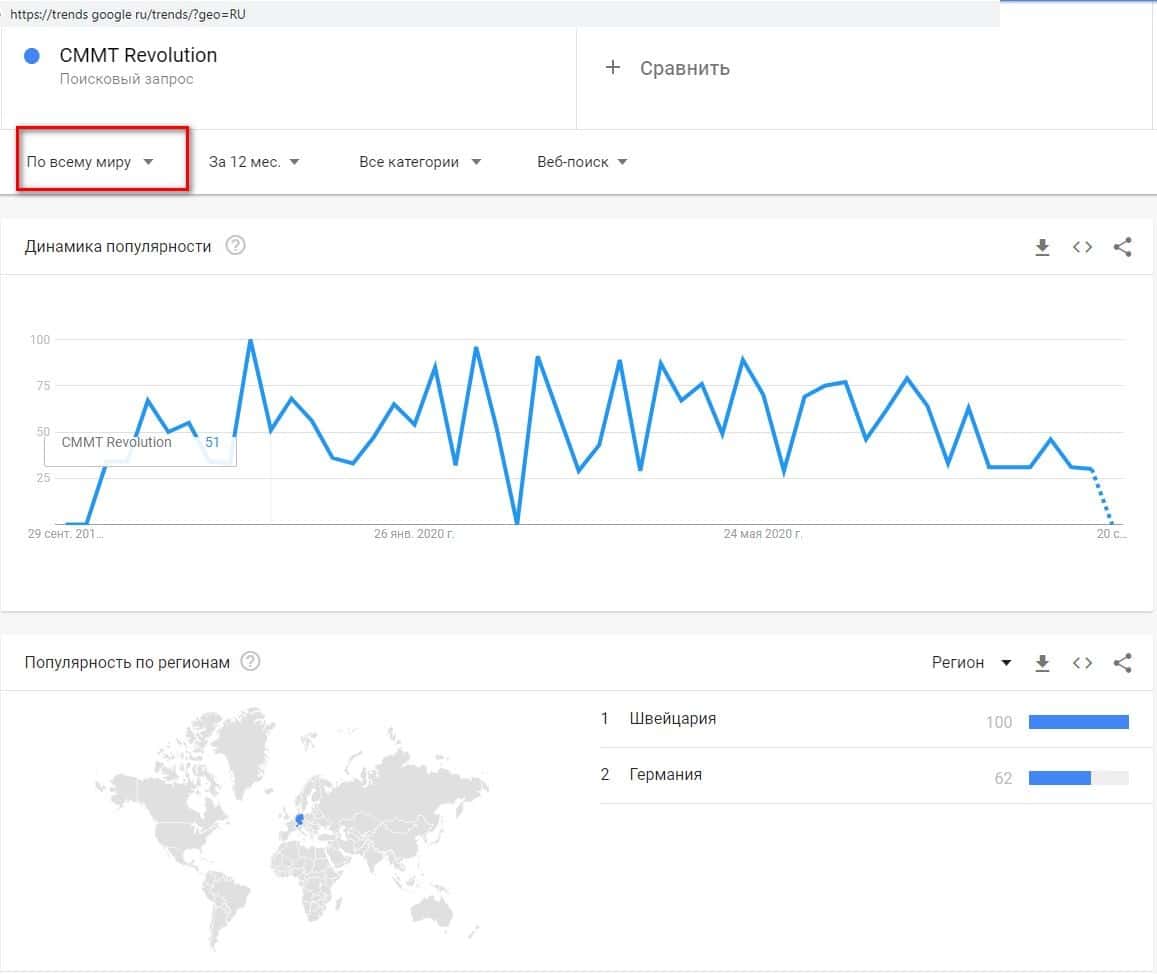Click the highlighted dot on the world map

pyautogui.click(x=299, y=821)
